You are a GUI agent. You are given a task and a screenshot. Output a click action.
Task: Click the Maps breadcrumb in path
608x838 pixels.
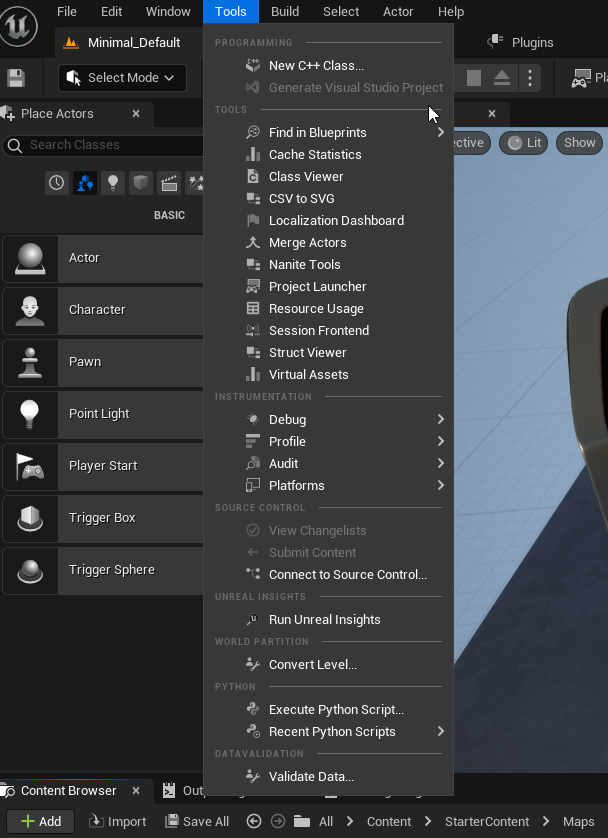coord(578,821)
